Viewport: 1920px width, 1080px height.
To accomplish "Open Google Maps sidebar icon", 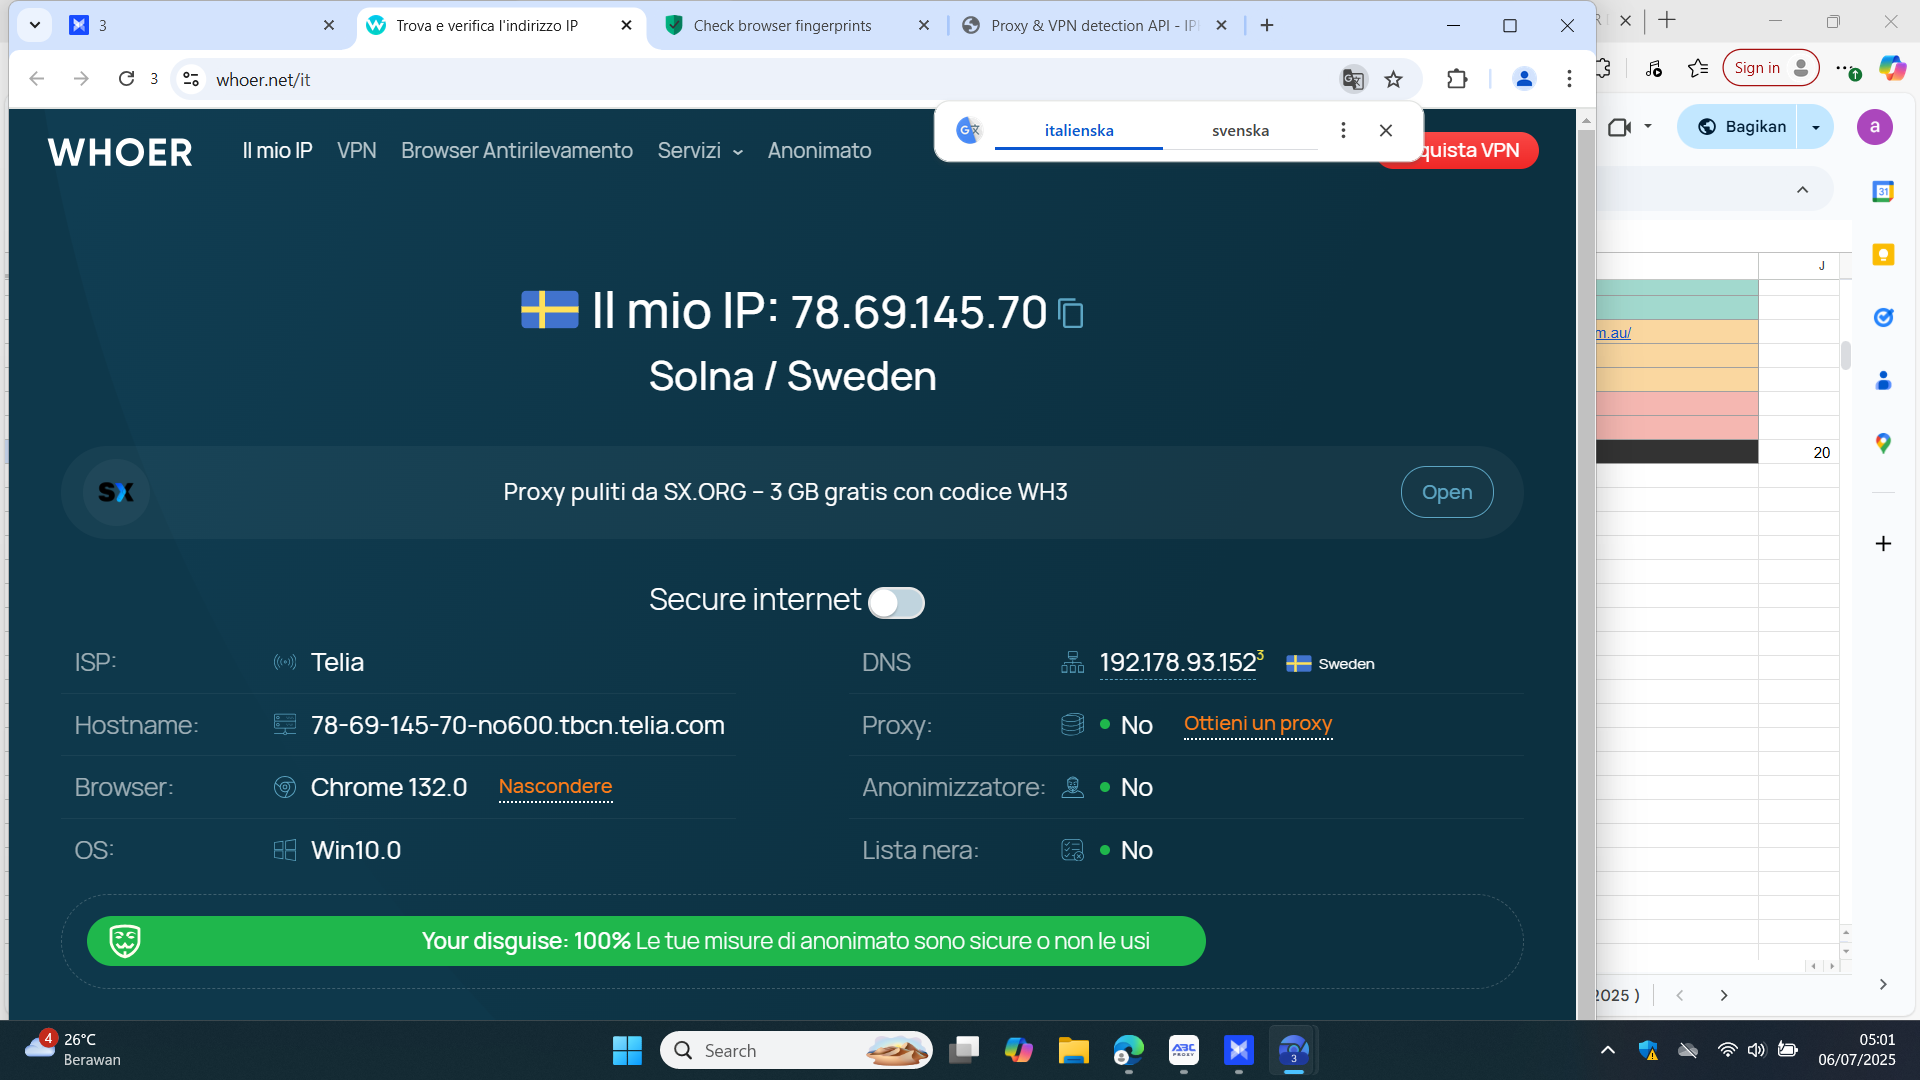I will (1883, 443).
